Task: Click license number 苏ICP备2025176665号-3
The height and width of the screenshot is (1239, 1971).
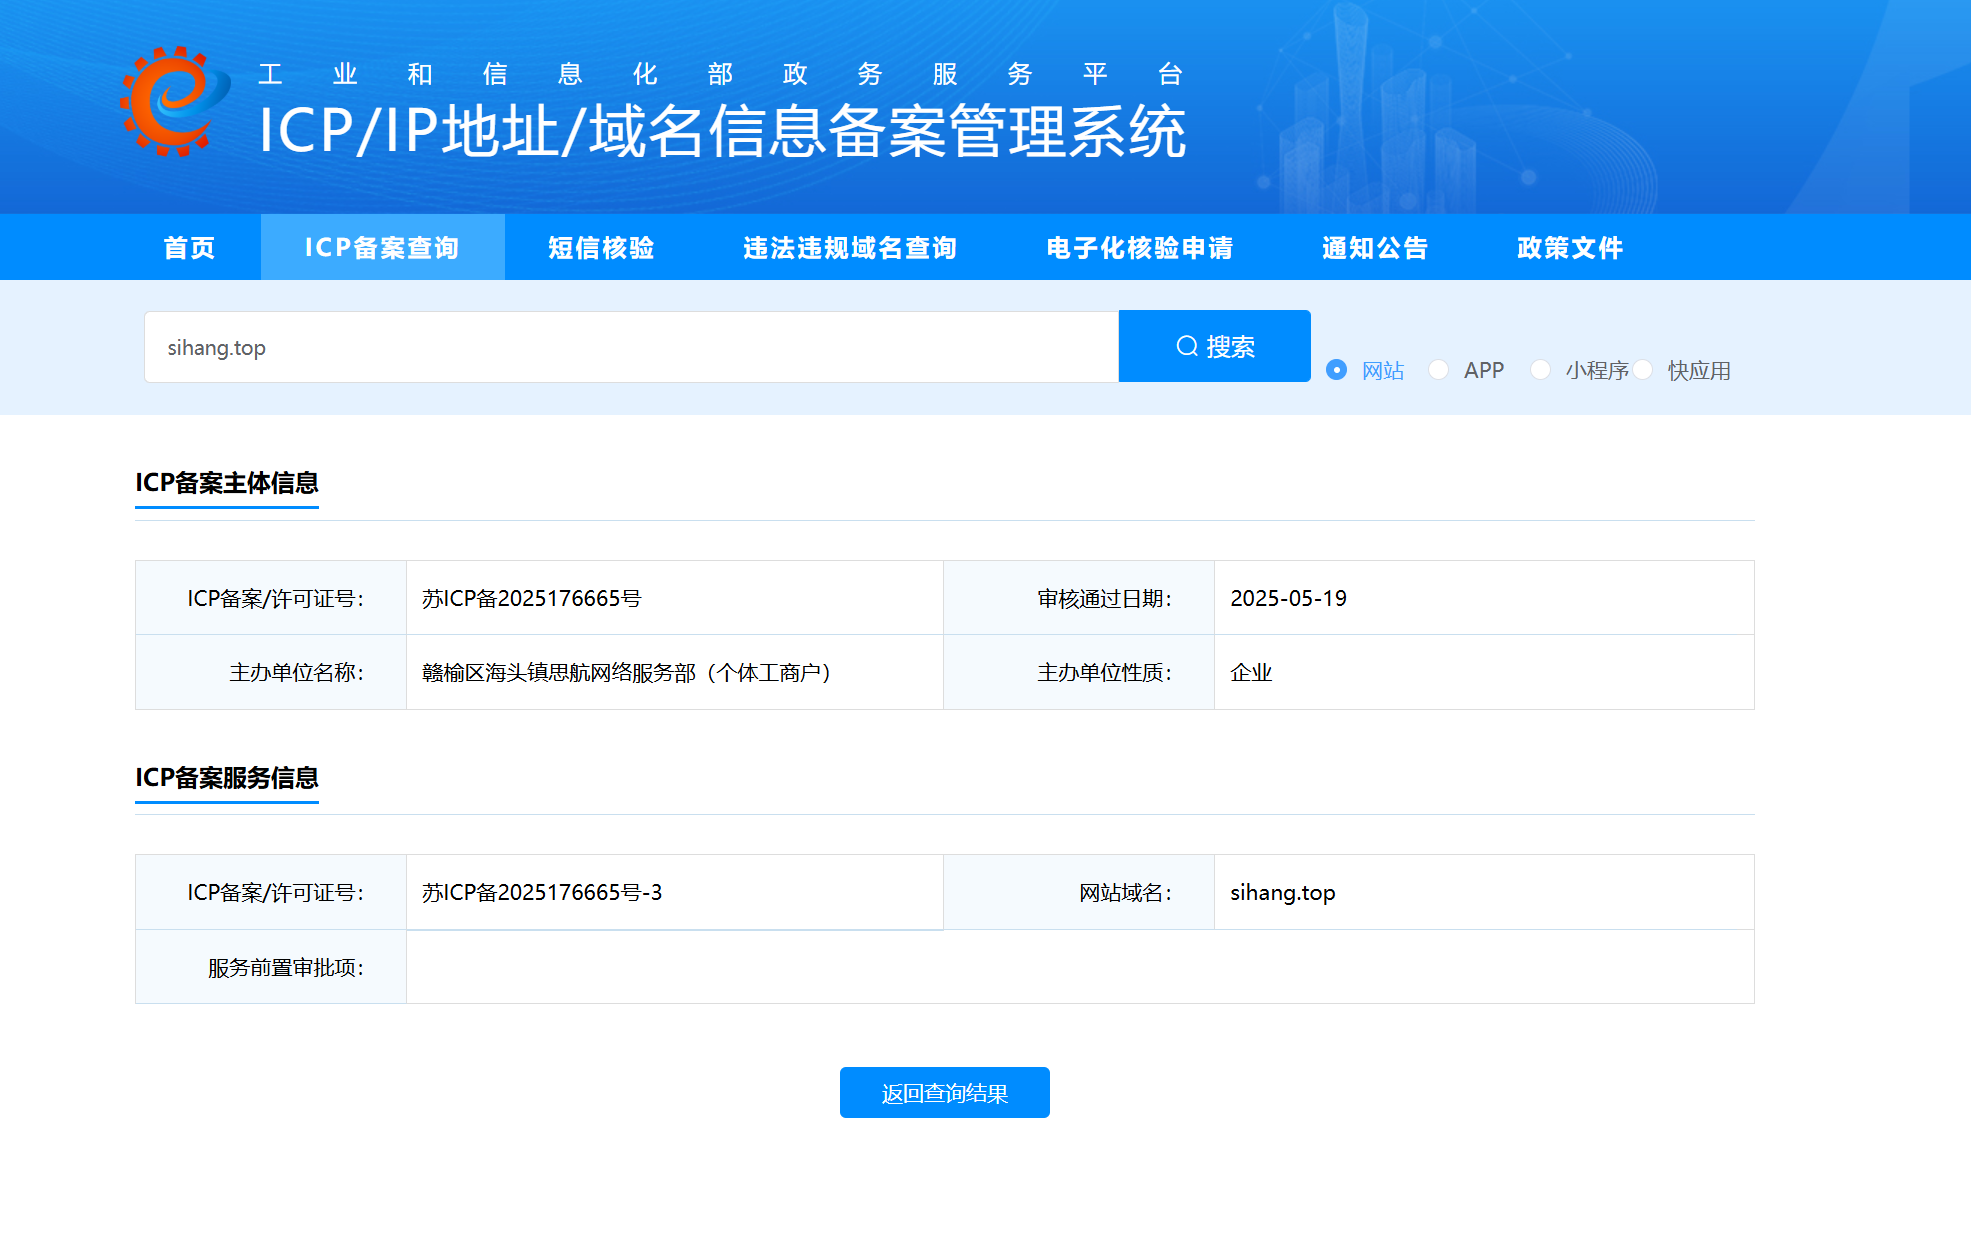Action: pyautogui.click(x=542, y=892)
